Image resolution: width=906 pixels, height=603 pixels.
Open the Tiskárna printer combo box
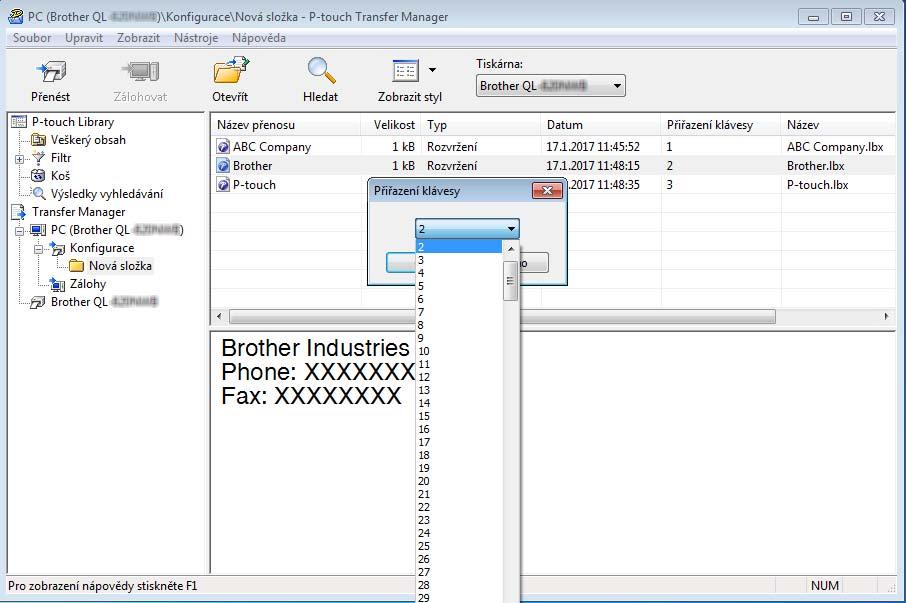(x=550, y=86)
